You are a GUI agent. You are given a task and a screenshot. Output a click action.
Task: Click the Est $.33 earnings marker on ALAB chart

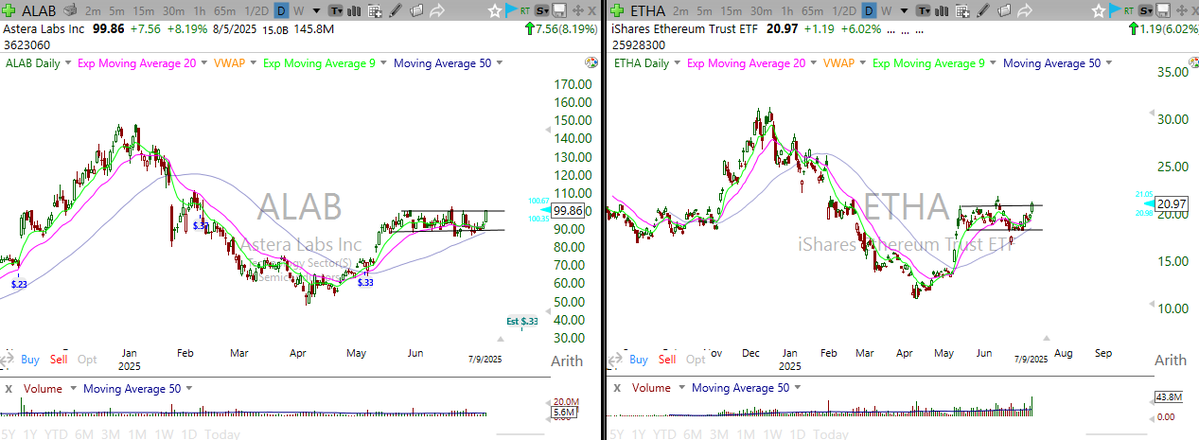[522, 321]
